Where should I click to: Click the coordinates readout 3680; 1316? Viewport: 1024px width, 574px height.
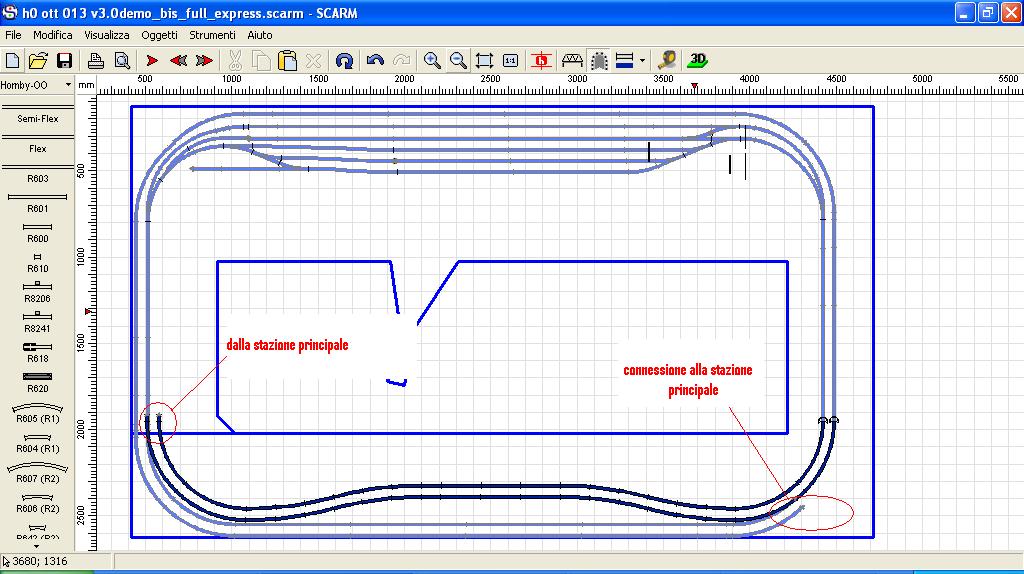(40, 561)
